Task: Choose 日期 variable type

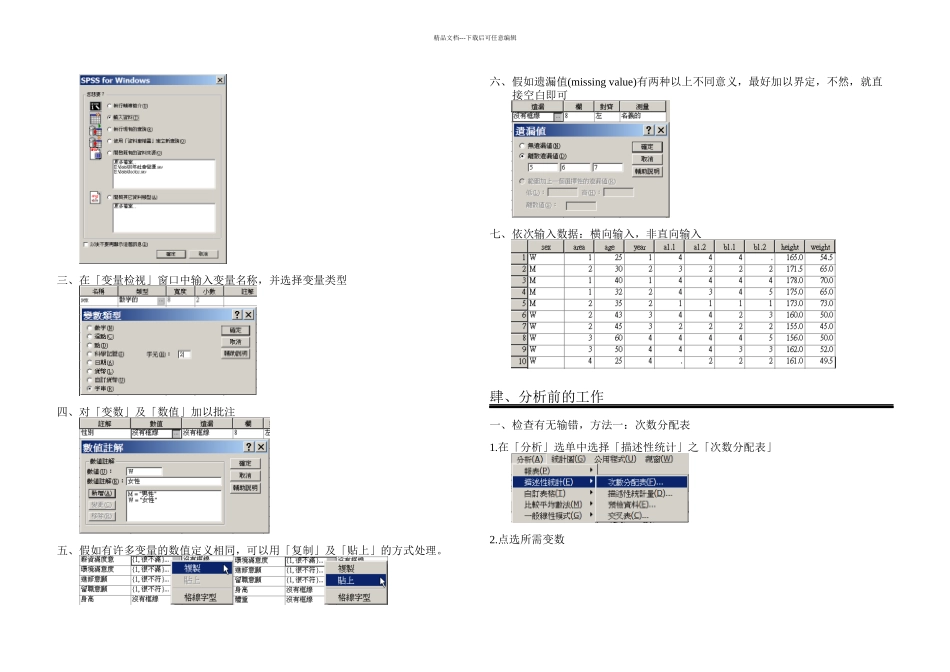Action: coord(90,362)
